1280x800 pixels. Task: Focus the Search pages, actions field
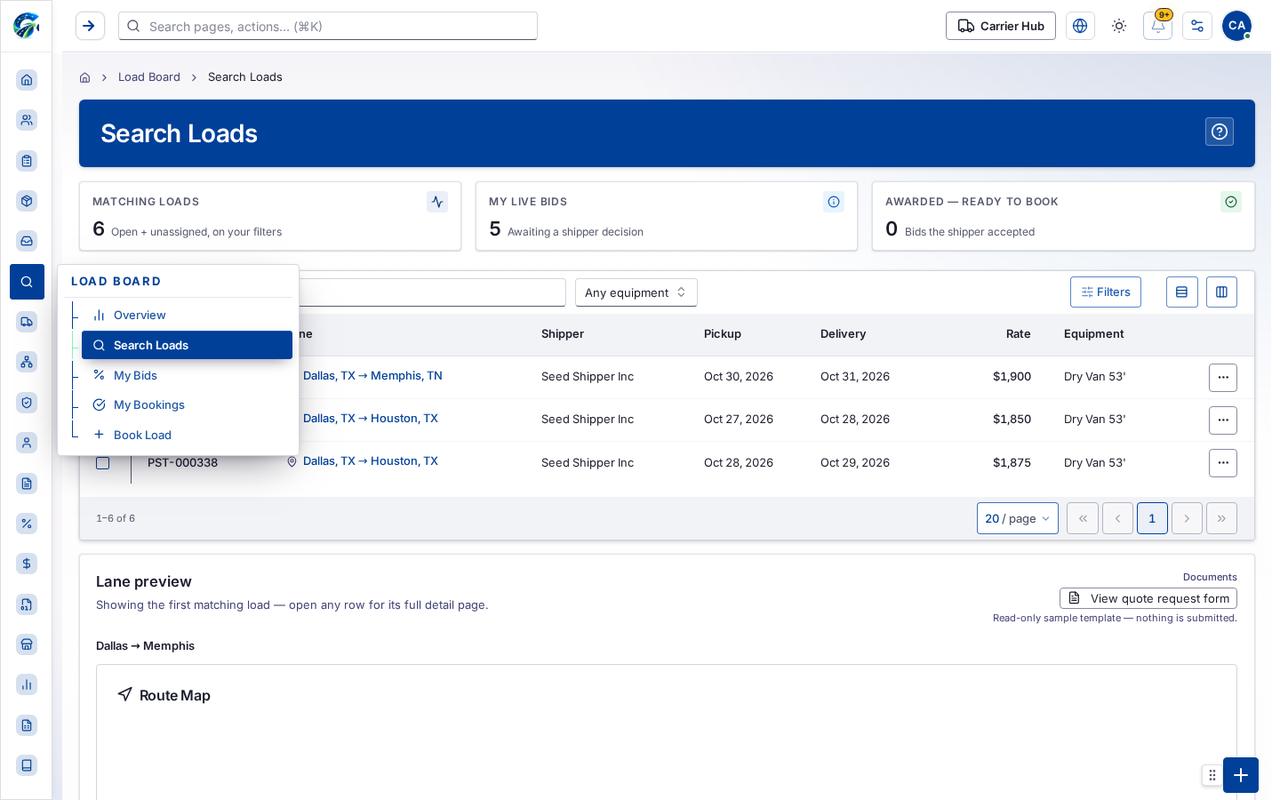(328, 26)
